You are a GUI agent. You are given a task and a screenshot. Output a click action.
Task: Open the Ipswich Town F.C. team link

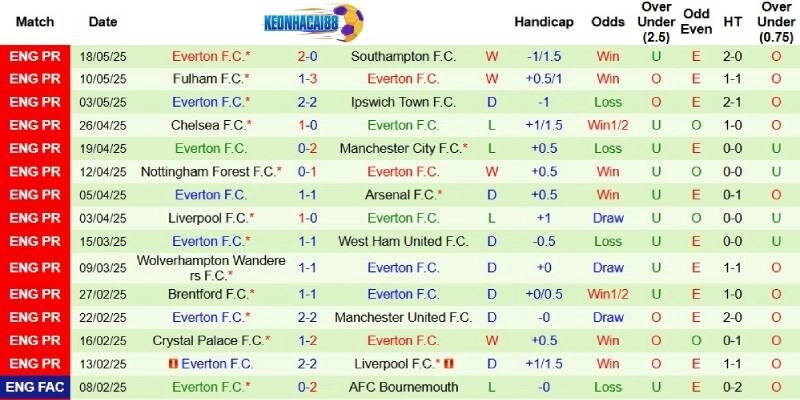[x=403, y=102]
